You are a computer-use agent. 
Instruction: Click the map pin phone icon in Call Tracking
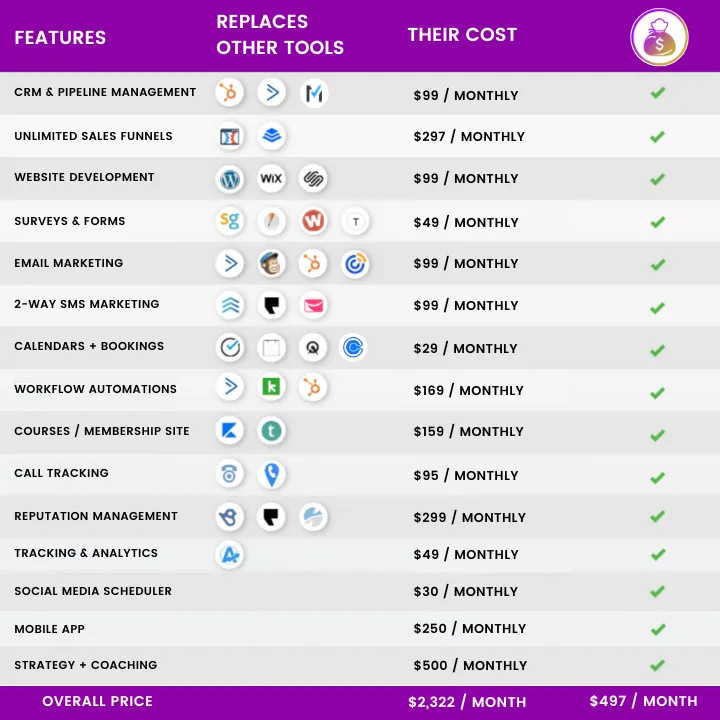271,474
